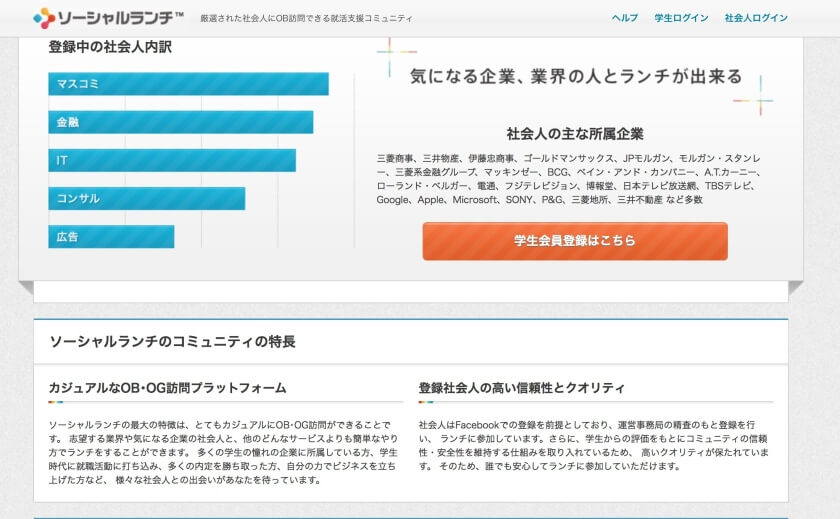
Task: Click the tagline 厳選された社会人にOB訪問できる就活支援コミュニティ
Action: [306, 18]
